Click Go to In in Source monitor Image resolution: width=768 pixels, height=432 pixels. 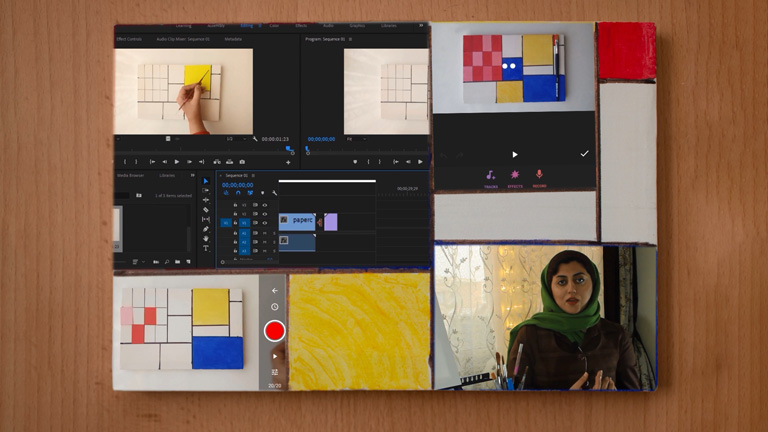pyautogui.click(x=152, y=162)
